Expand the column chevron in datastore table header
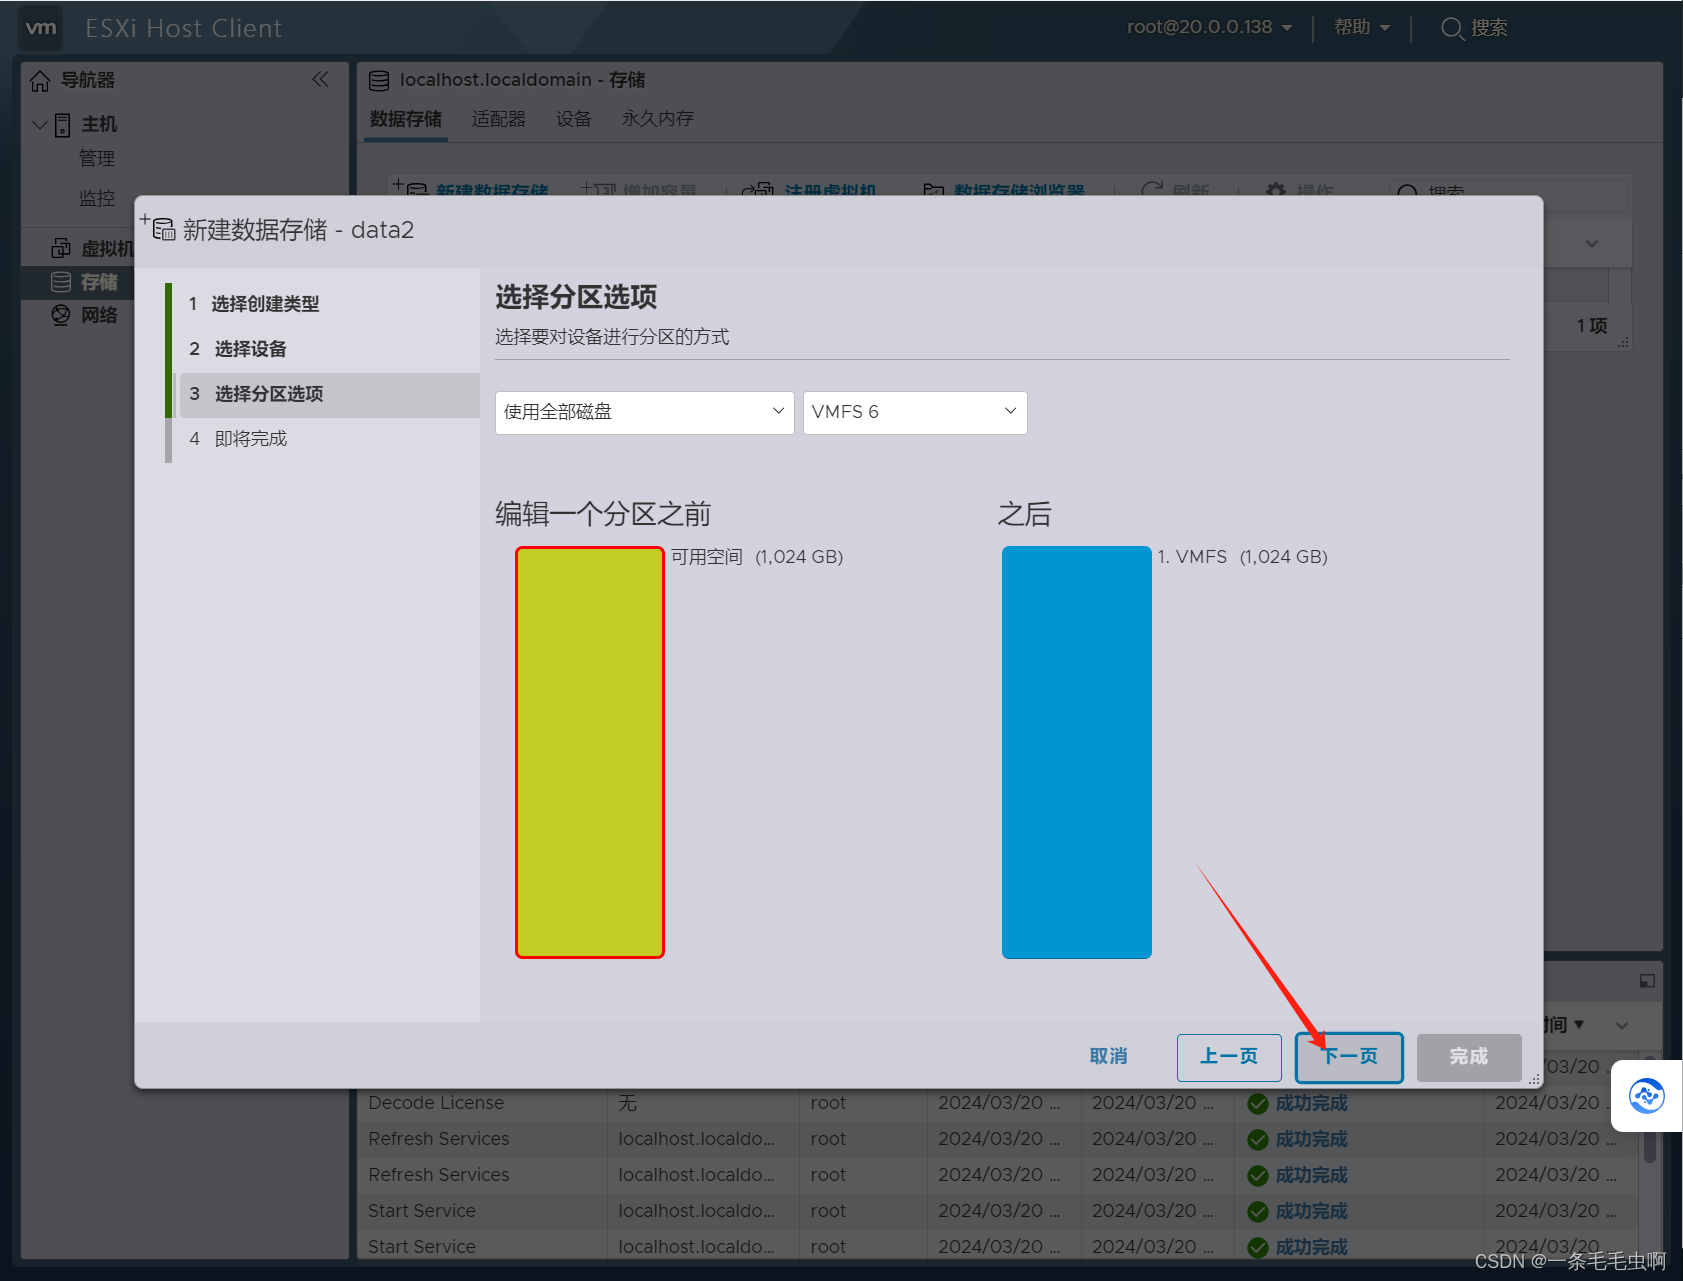The width and height of the screenshot is (1683, 1281). tap(1592, 244)
